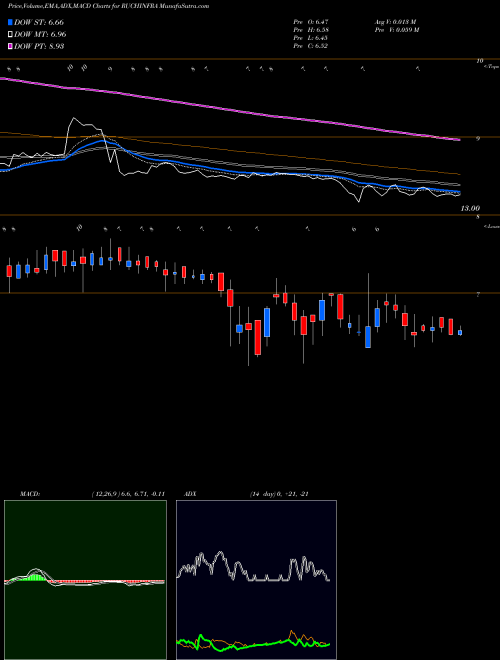Click the 'Pre O: 6.47' open value

pyautogui.click(x=311, y=22)
